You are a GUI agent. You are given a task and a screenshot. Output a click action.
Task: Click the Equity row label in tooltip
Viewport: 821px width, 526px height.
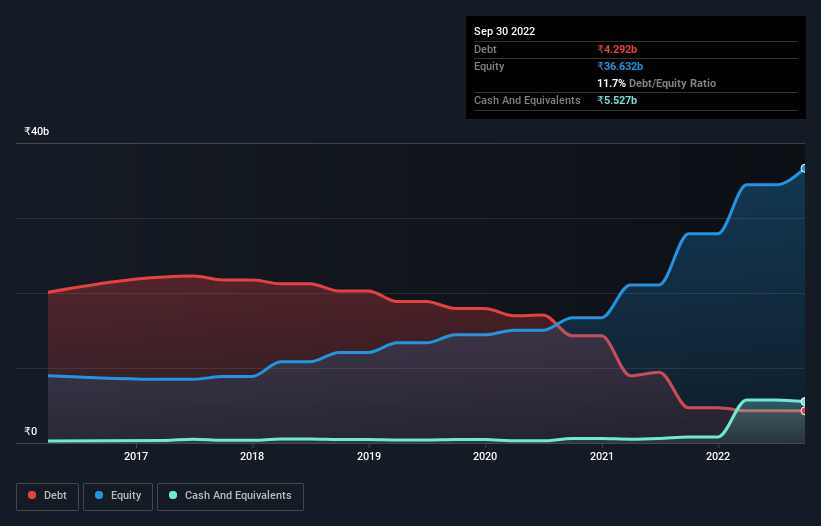[489, 66]
